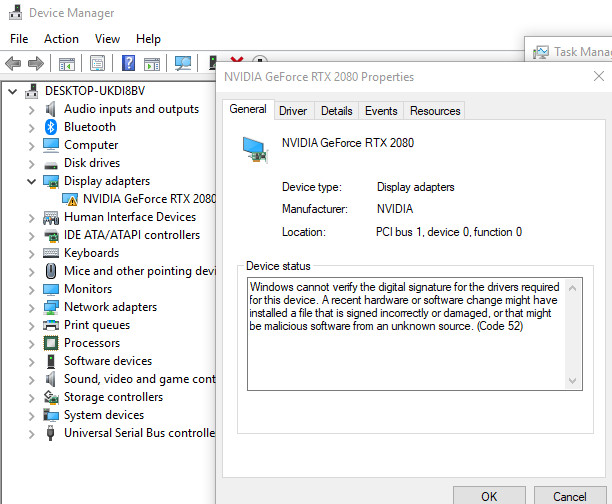Switch to the Details tab
The width and height of the screenshot is (612, 504).
336,111
